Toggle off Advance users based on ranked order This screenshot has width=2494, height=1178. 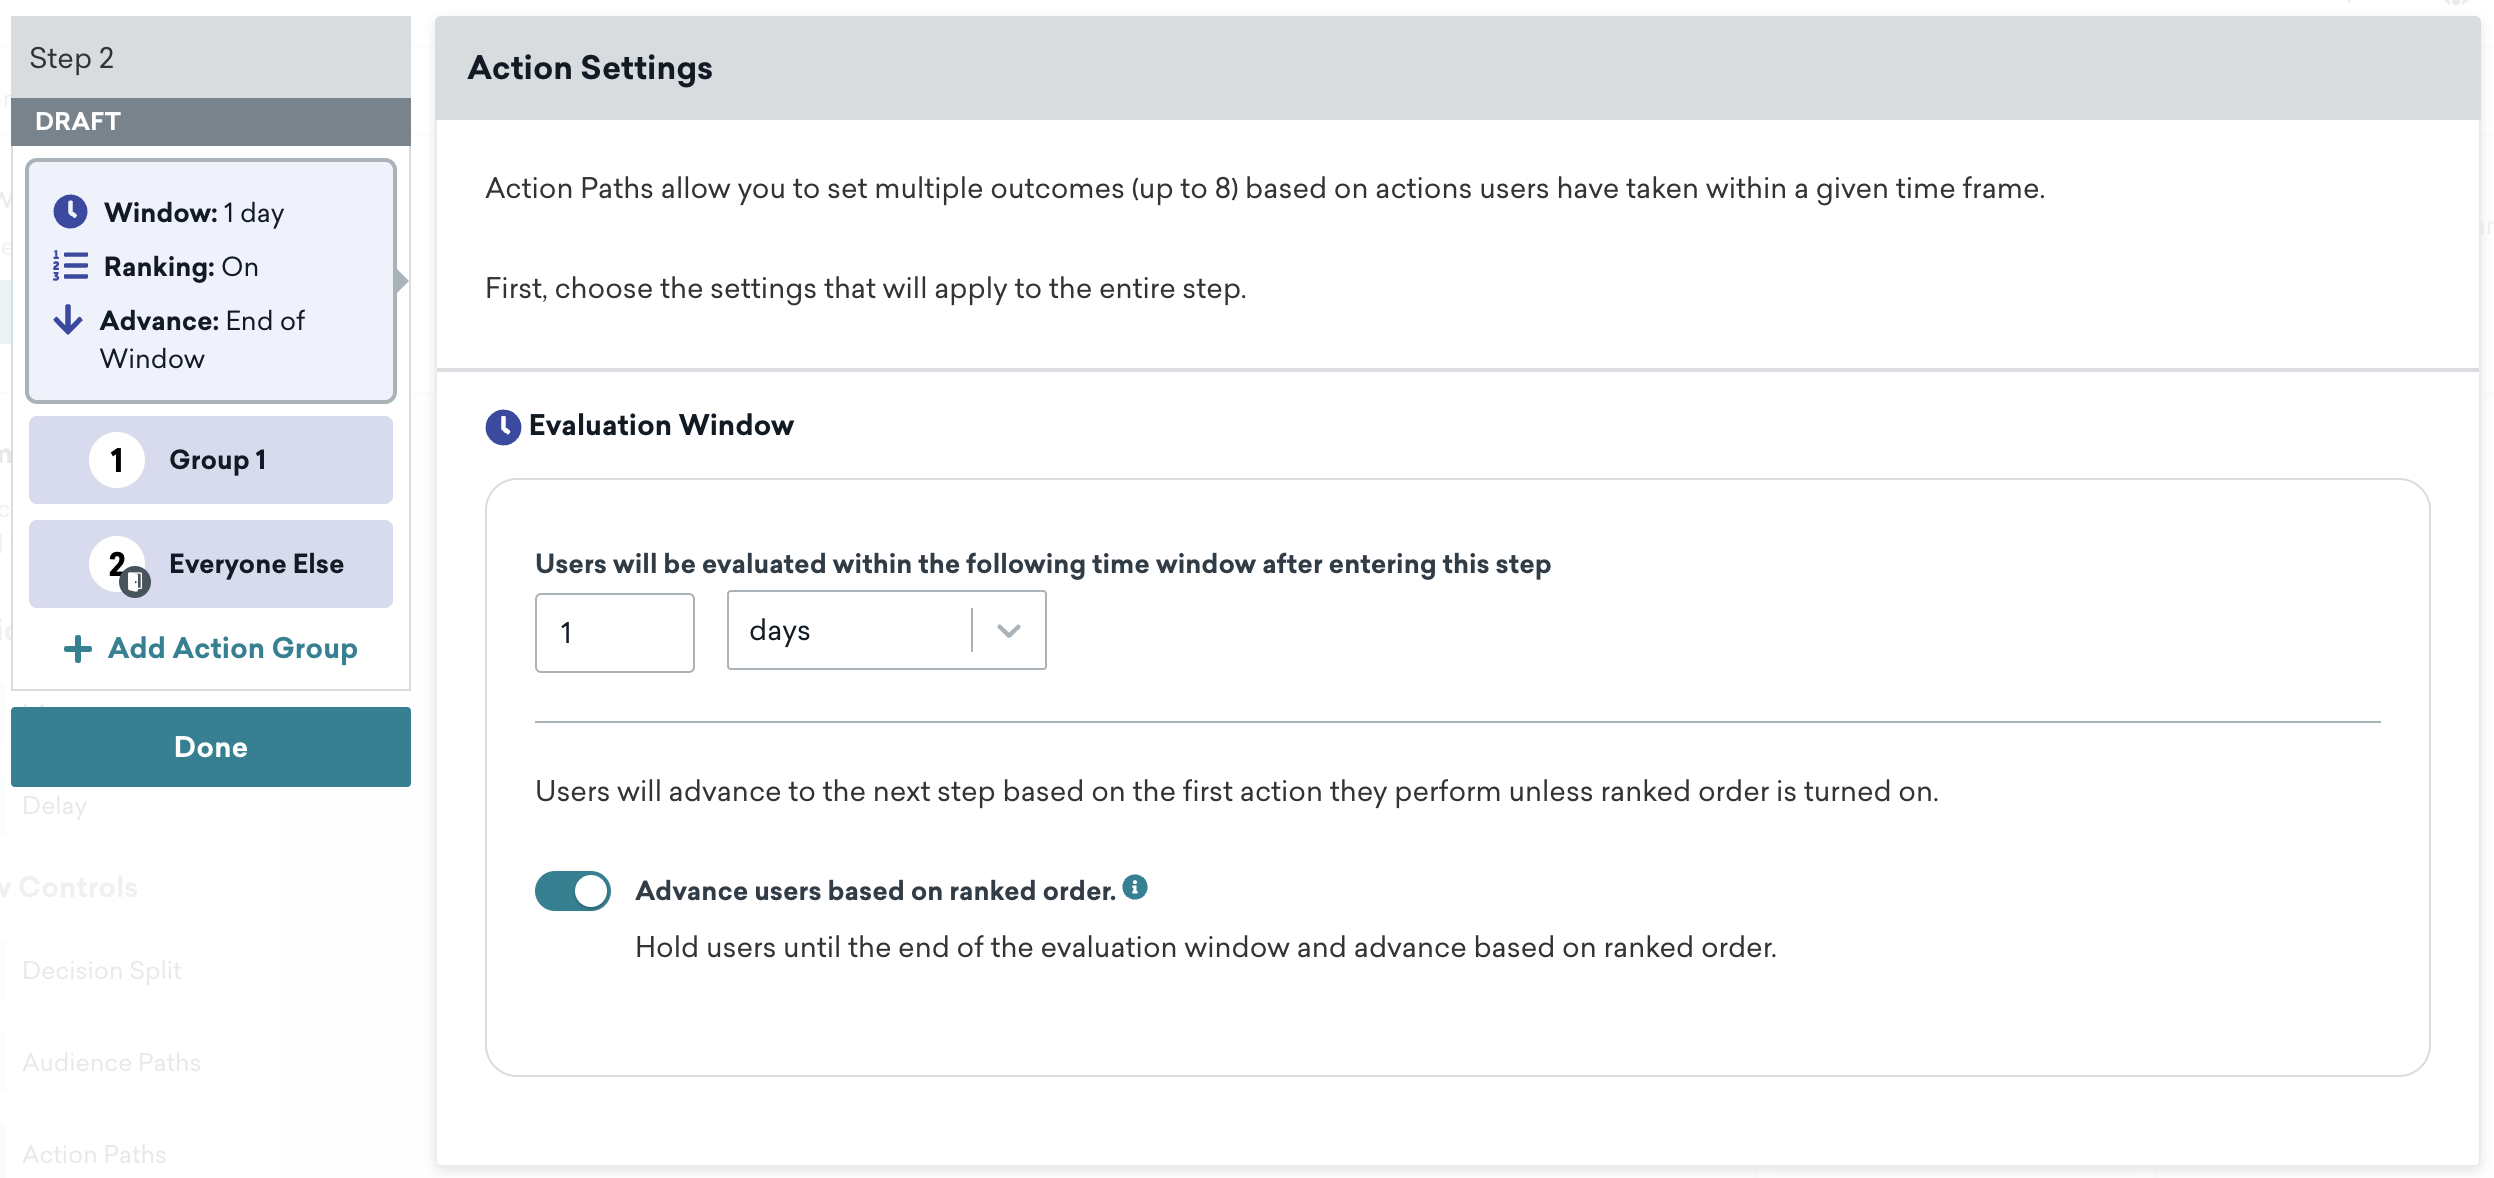tap(573, 891)
